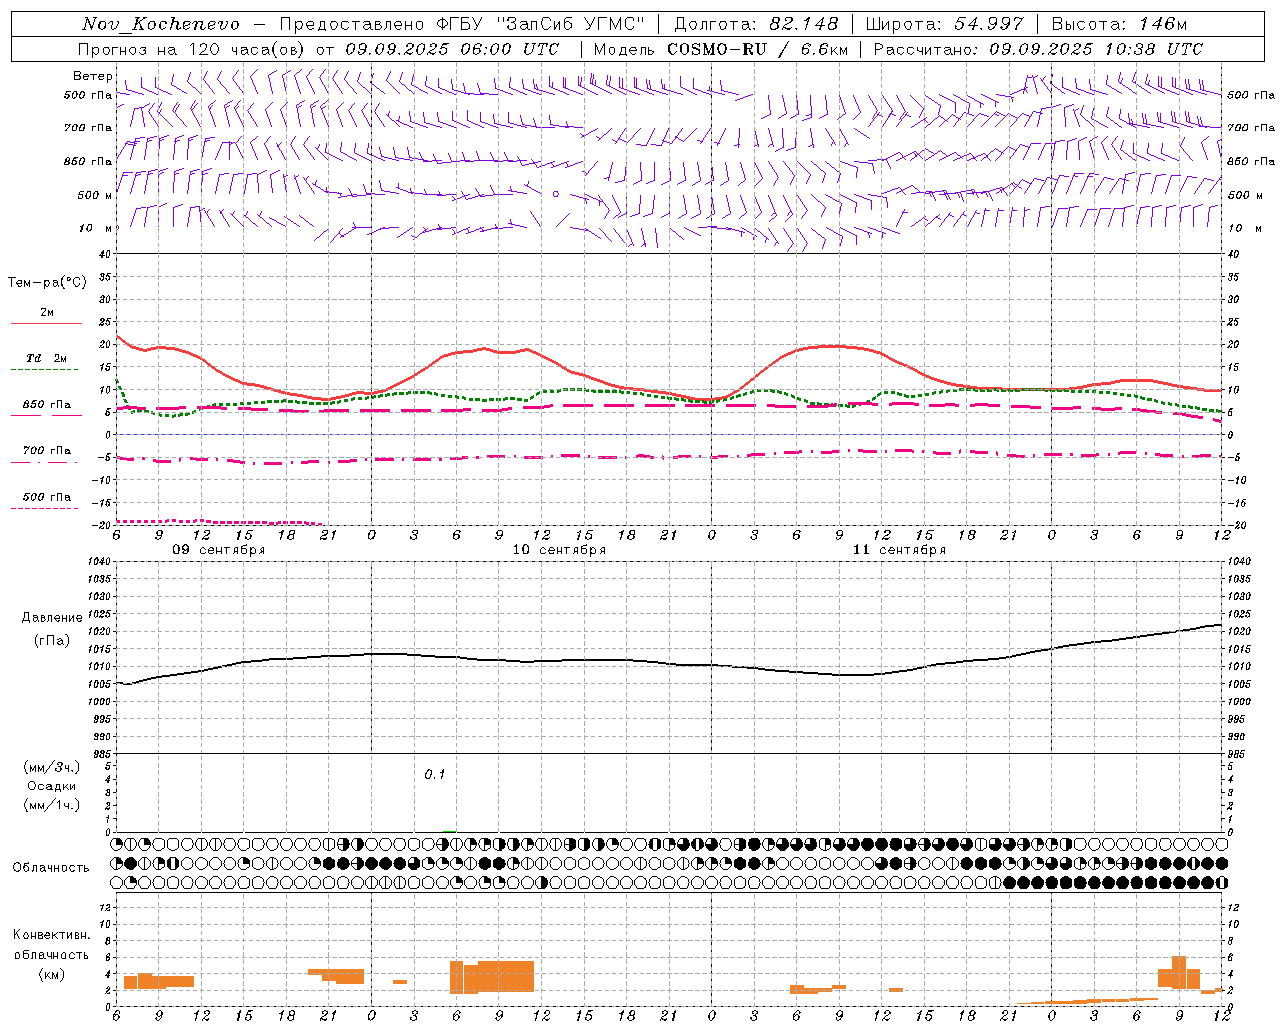Screen dimensions: 1280x1024
Task: Click the green dotted line sample under Td 2м
Action: (45, 370)
